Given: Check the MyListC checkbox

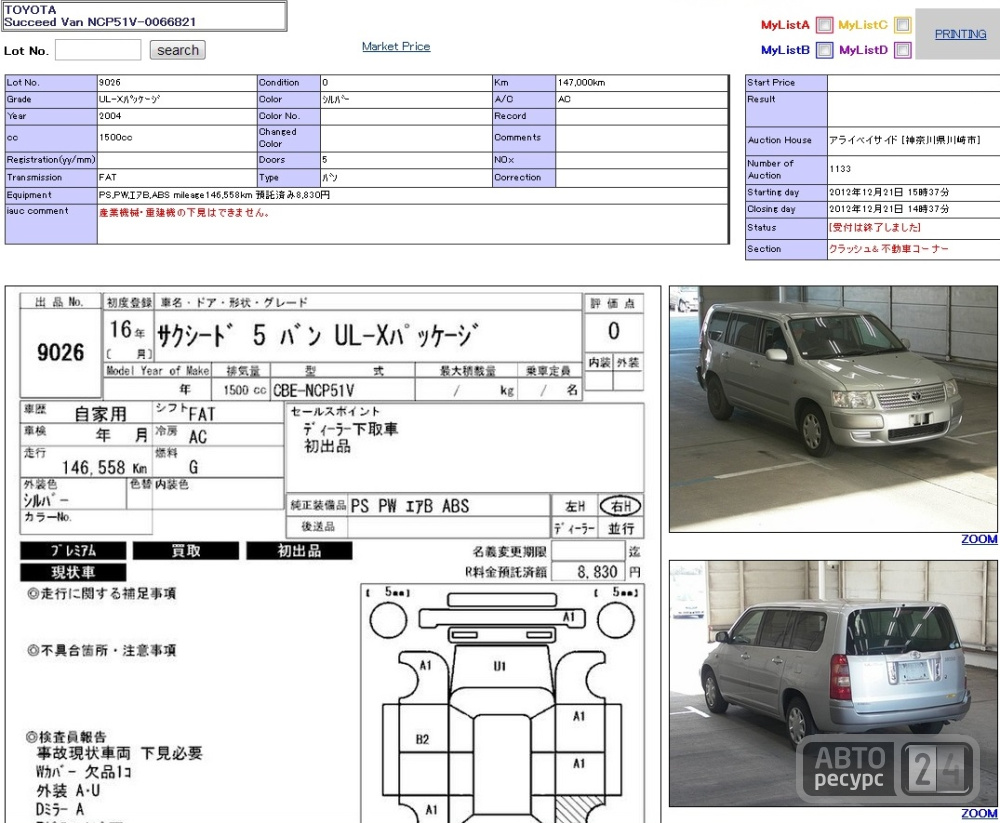Looking at the screenshot, I should pyautogui.click(x=902, y=25).
